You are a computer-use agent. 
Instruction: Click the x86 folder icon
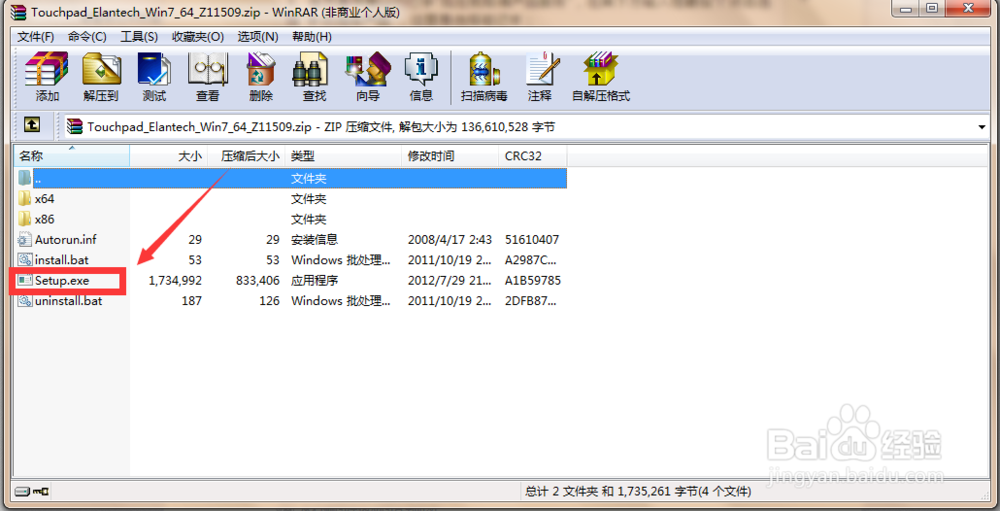click(25, 219)
